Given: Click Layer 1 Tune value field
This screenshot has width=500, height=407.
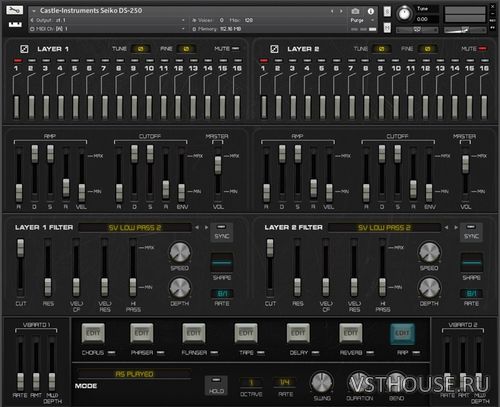Looking at the screenshot, I should click(140, 49).
